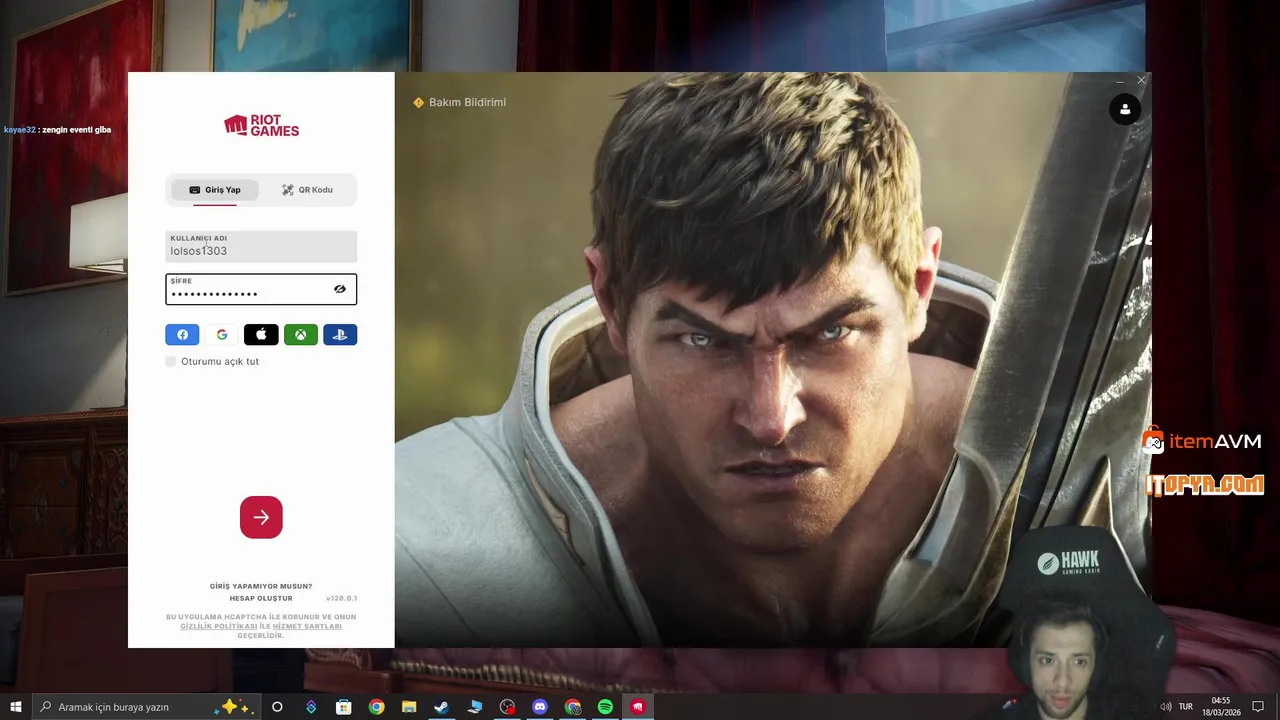Open the Windows notification center
1280x720 pixels.
coord(1258,707)
